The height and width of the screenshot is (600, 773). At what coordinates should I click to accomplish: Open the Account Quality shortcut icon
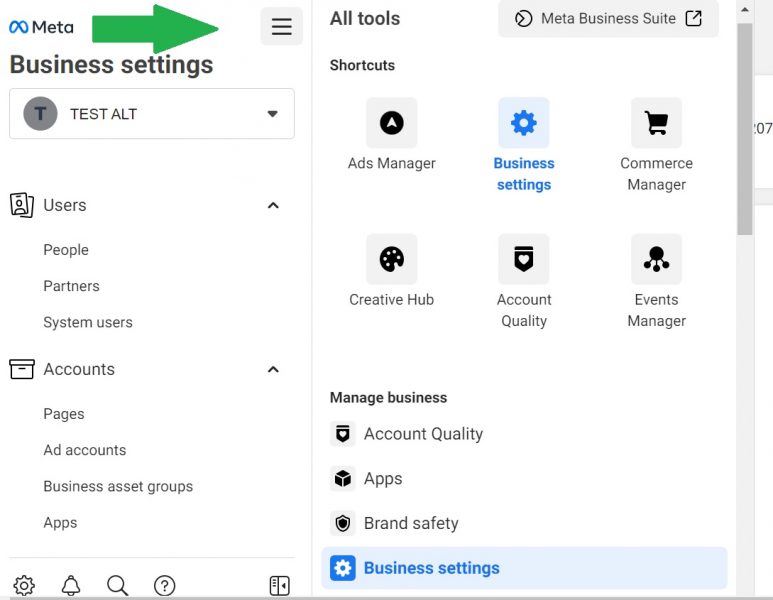tap(523, 259)
